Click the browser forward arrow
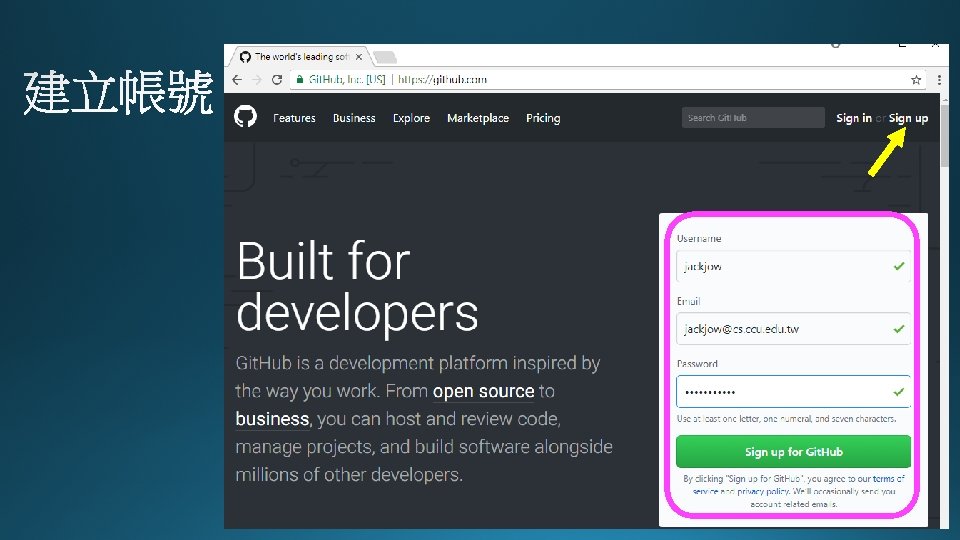This screenshot has height=540, width=960. click(x=257, y=80)
